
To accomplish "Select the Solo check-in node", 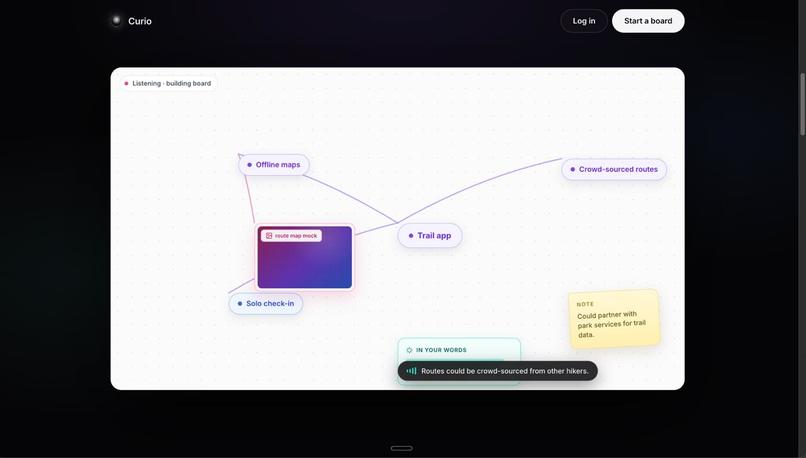I will [x=266, y=303].
